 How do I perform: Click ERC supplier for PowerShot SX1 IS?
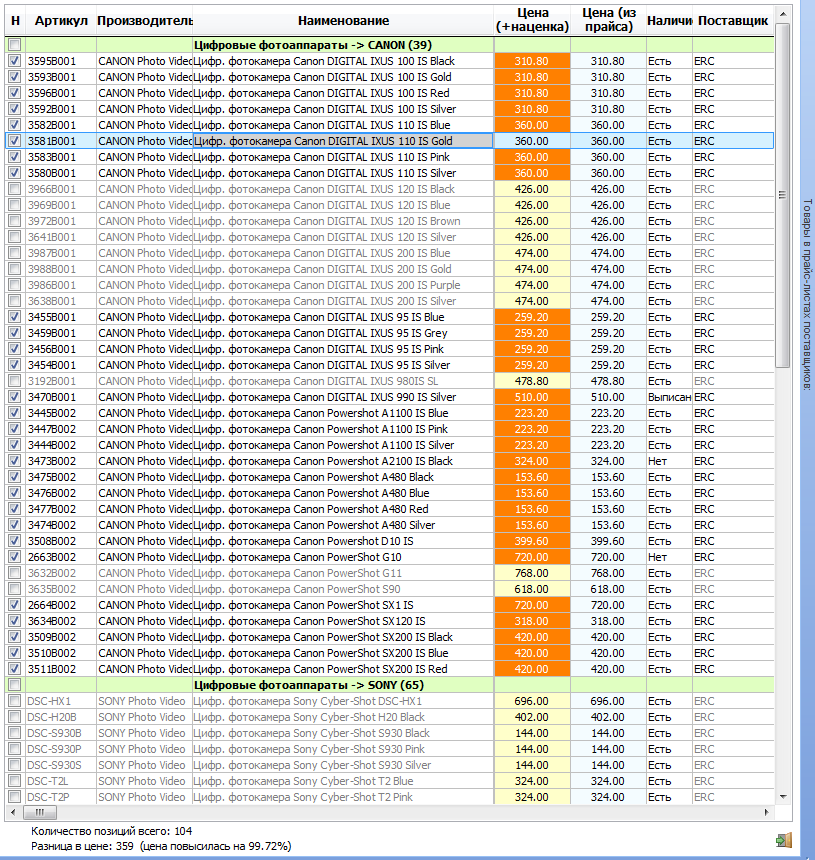point(733,605)
